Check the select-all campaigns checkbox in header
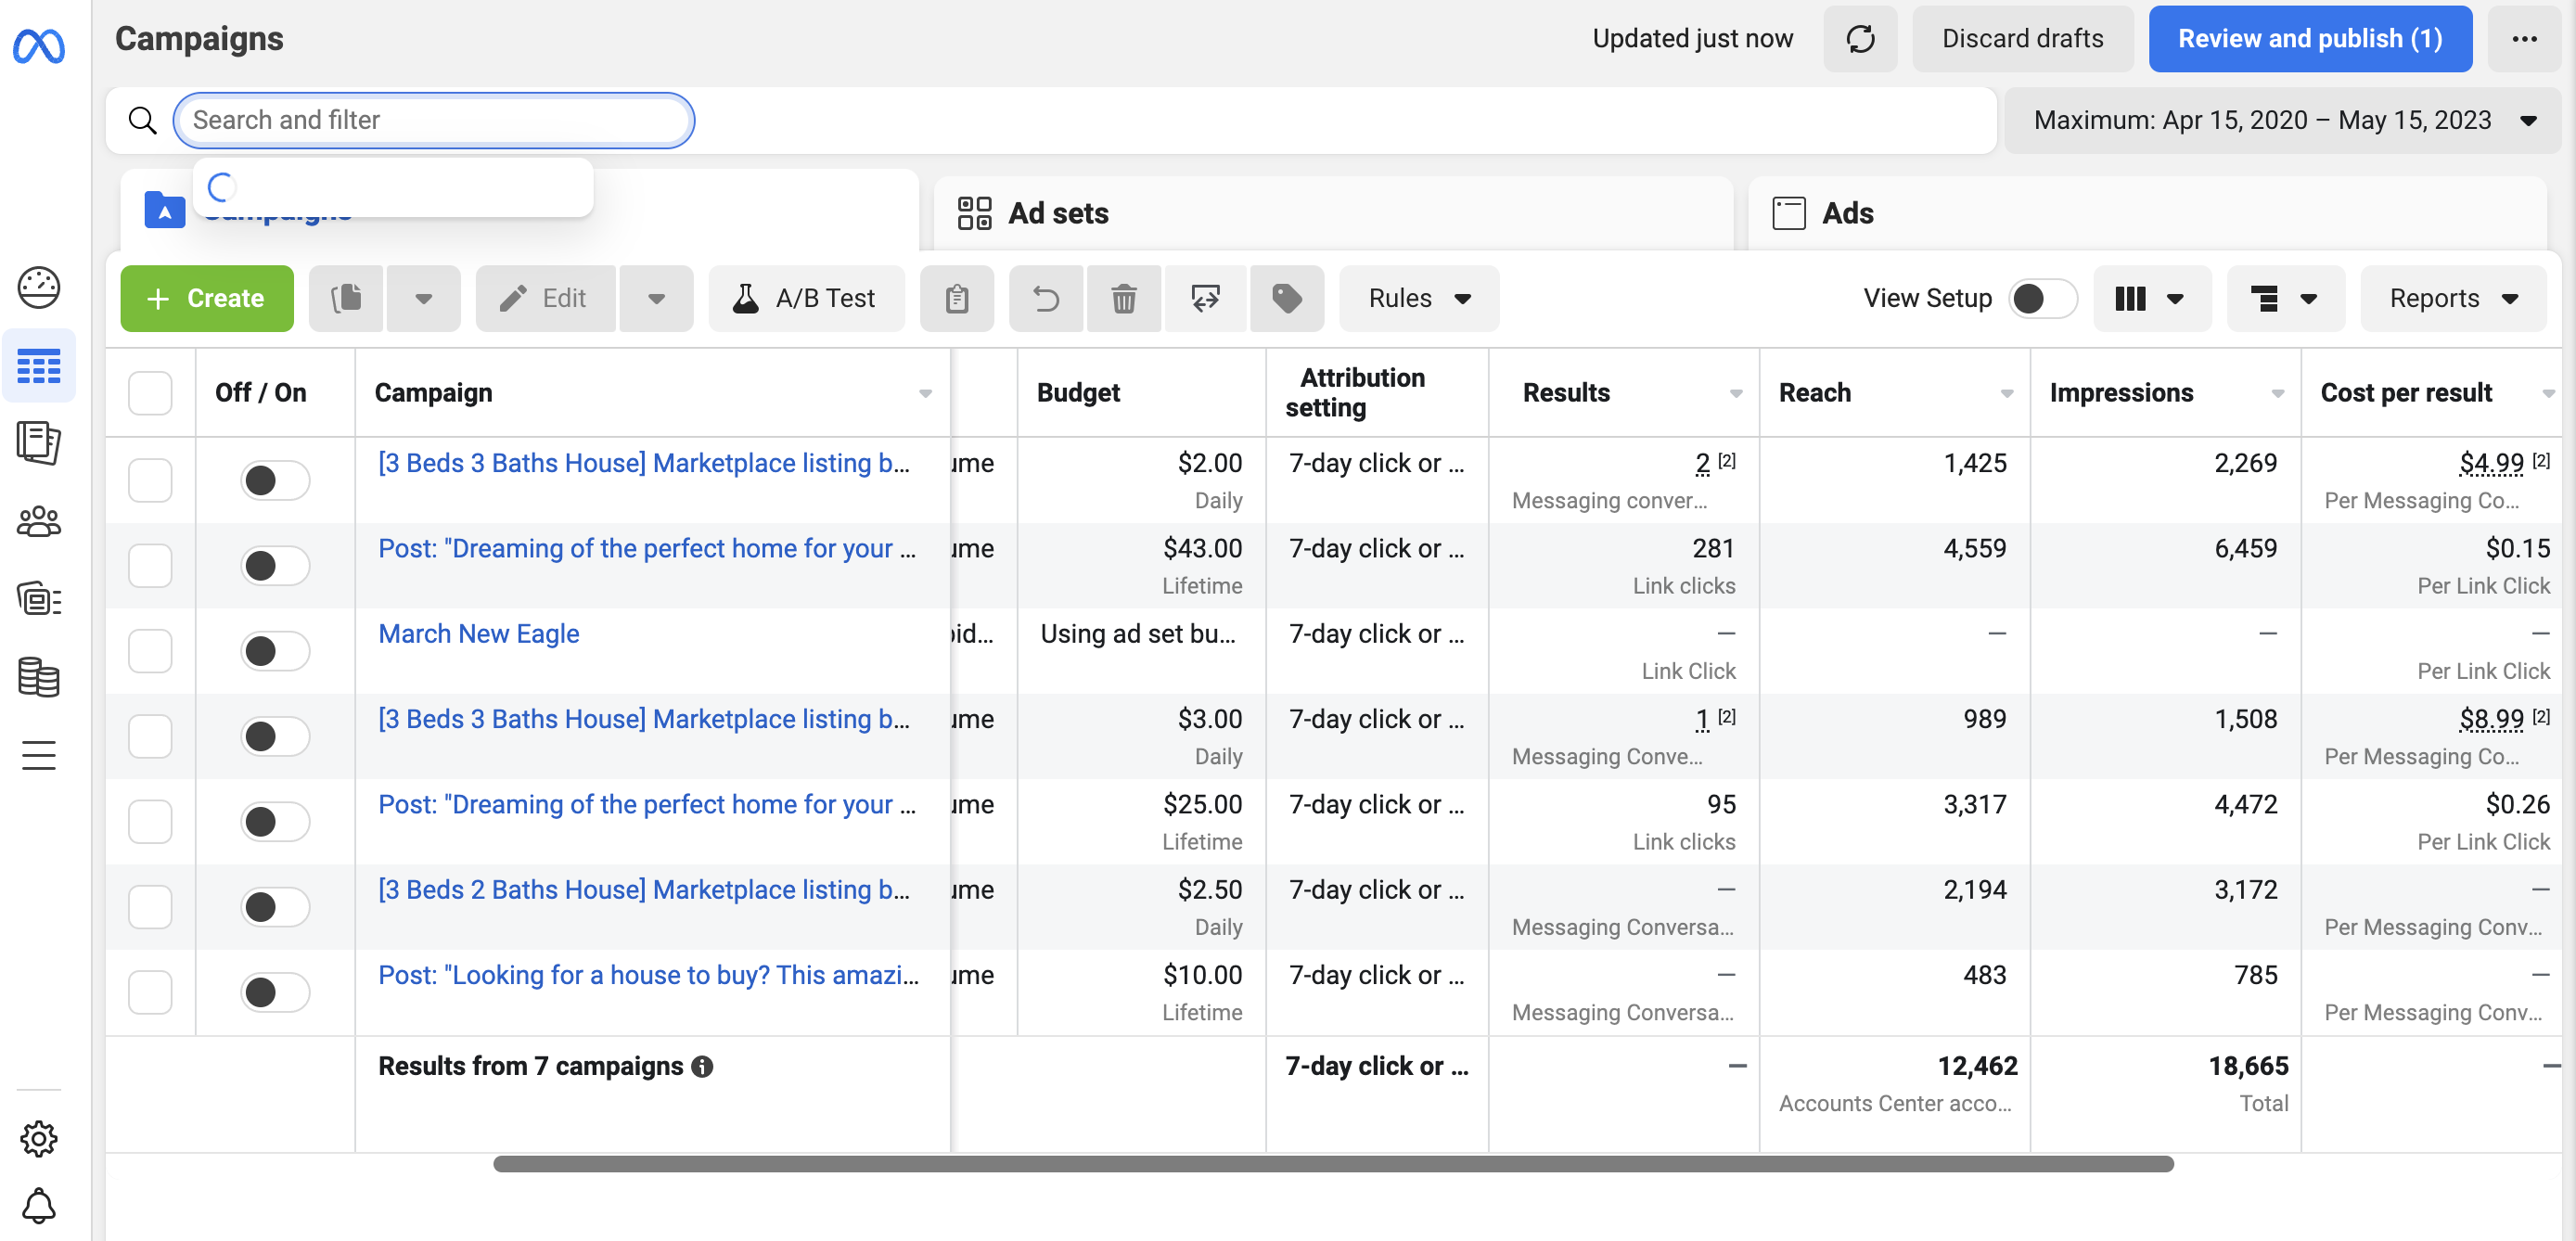The image size is (2576, 1241). 150,393
